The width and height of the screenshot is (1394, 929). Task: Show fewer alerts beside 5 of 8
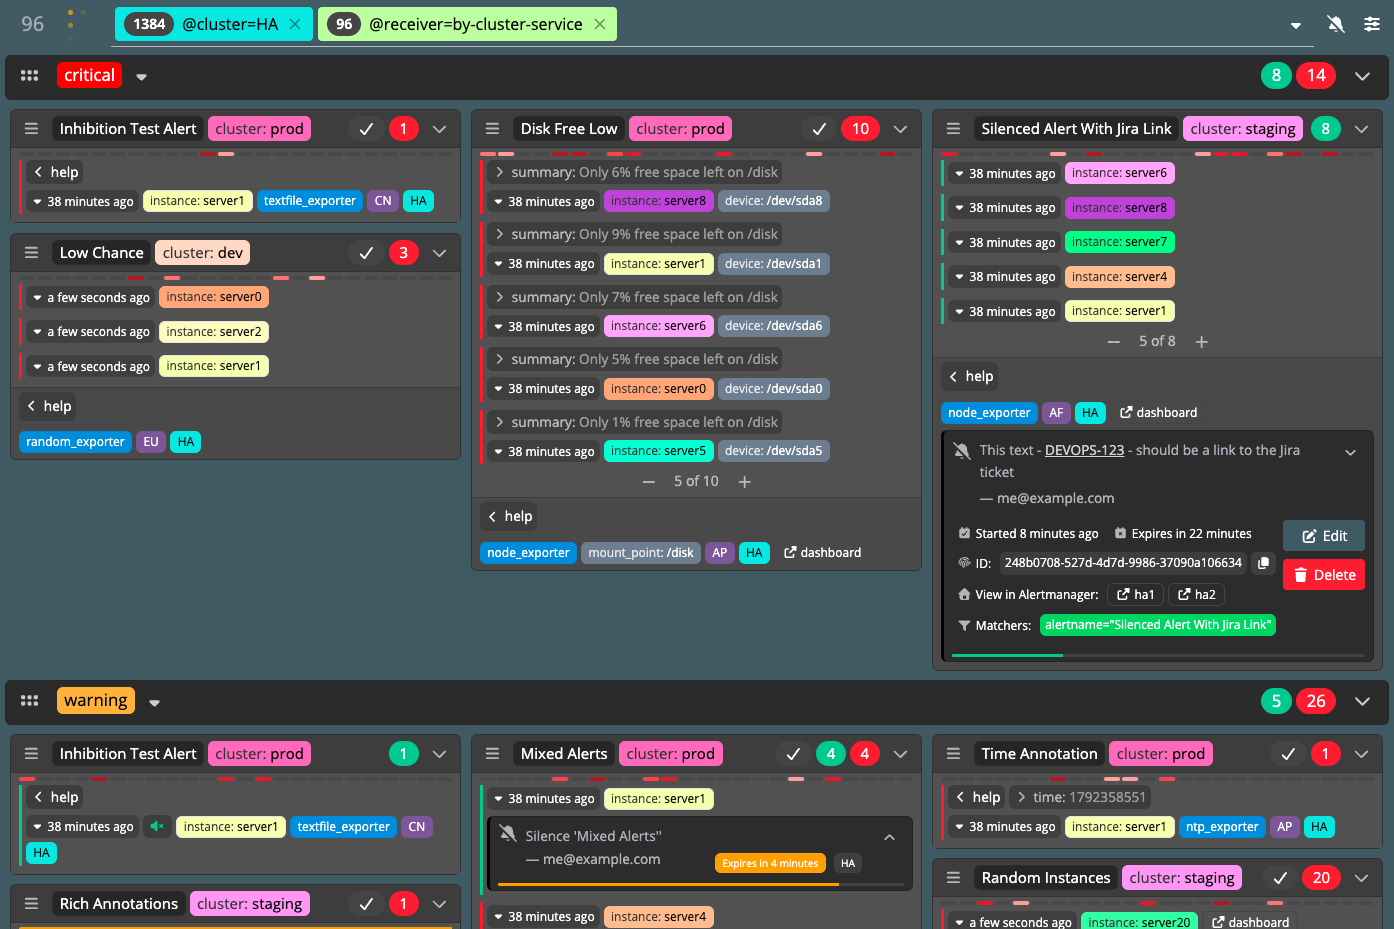point(1114,342)
